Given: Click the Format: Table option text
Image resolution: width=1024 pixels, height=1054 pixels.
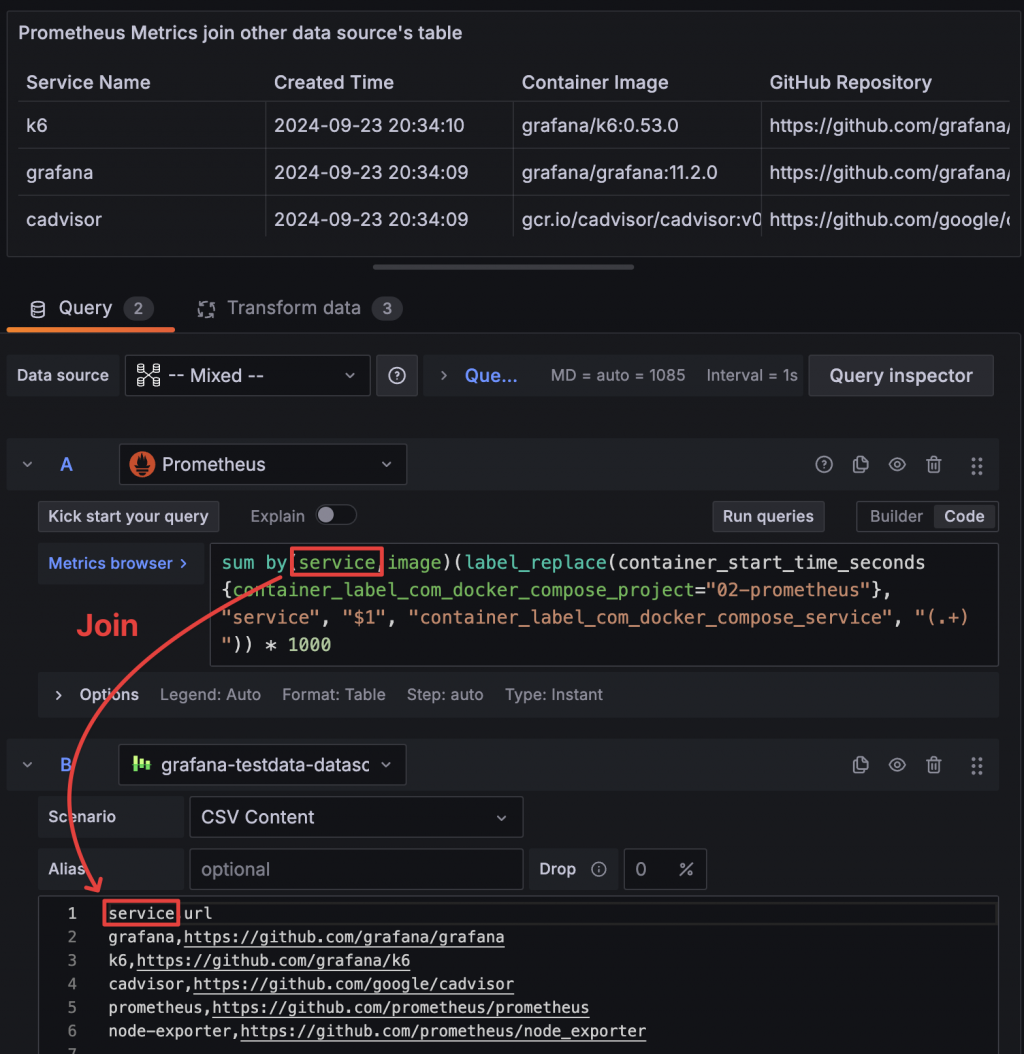Looking at the screenshot, I should click(333, 695).
